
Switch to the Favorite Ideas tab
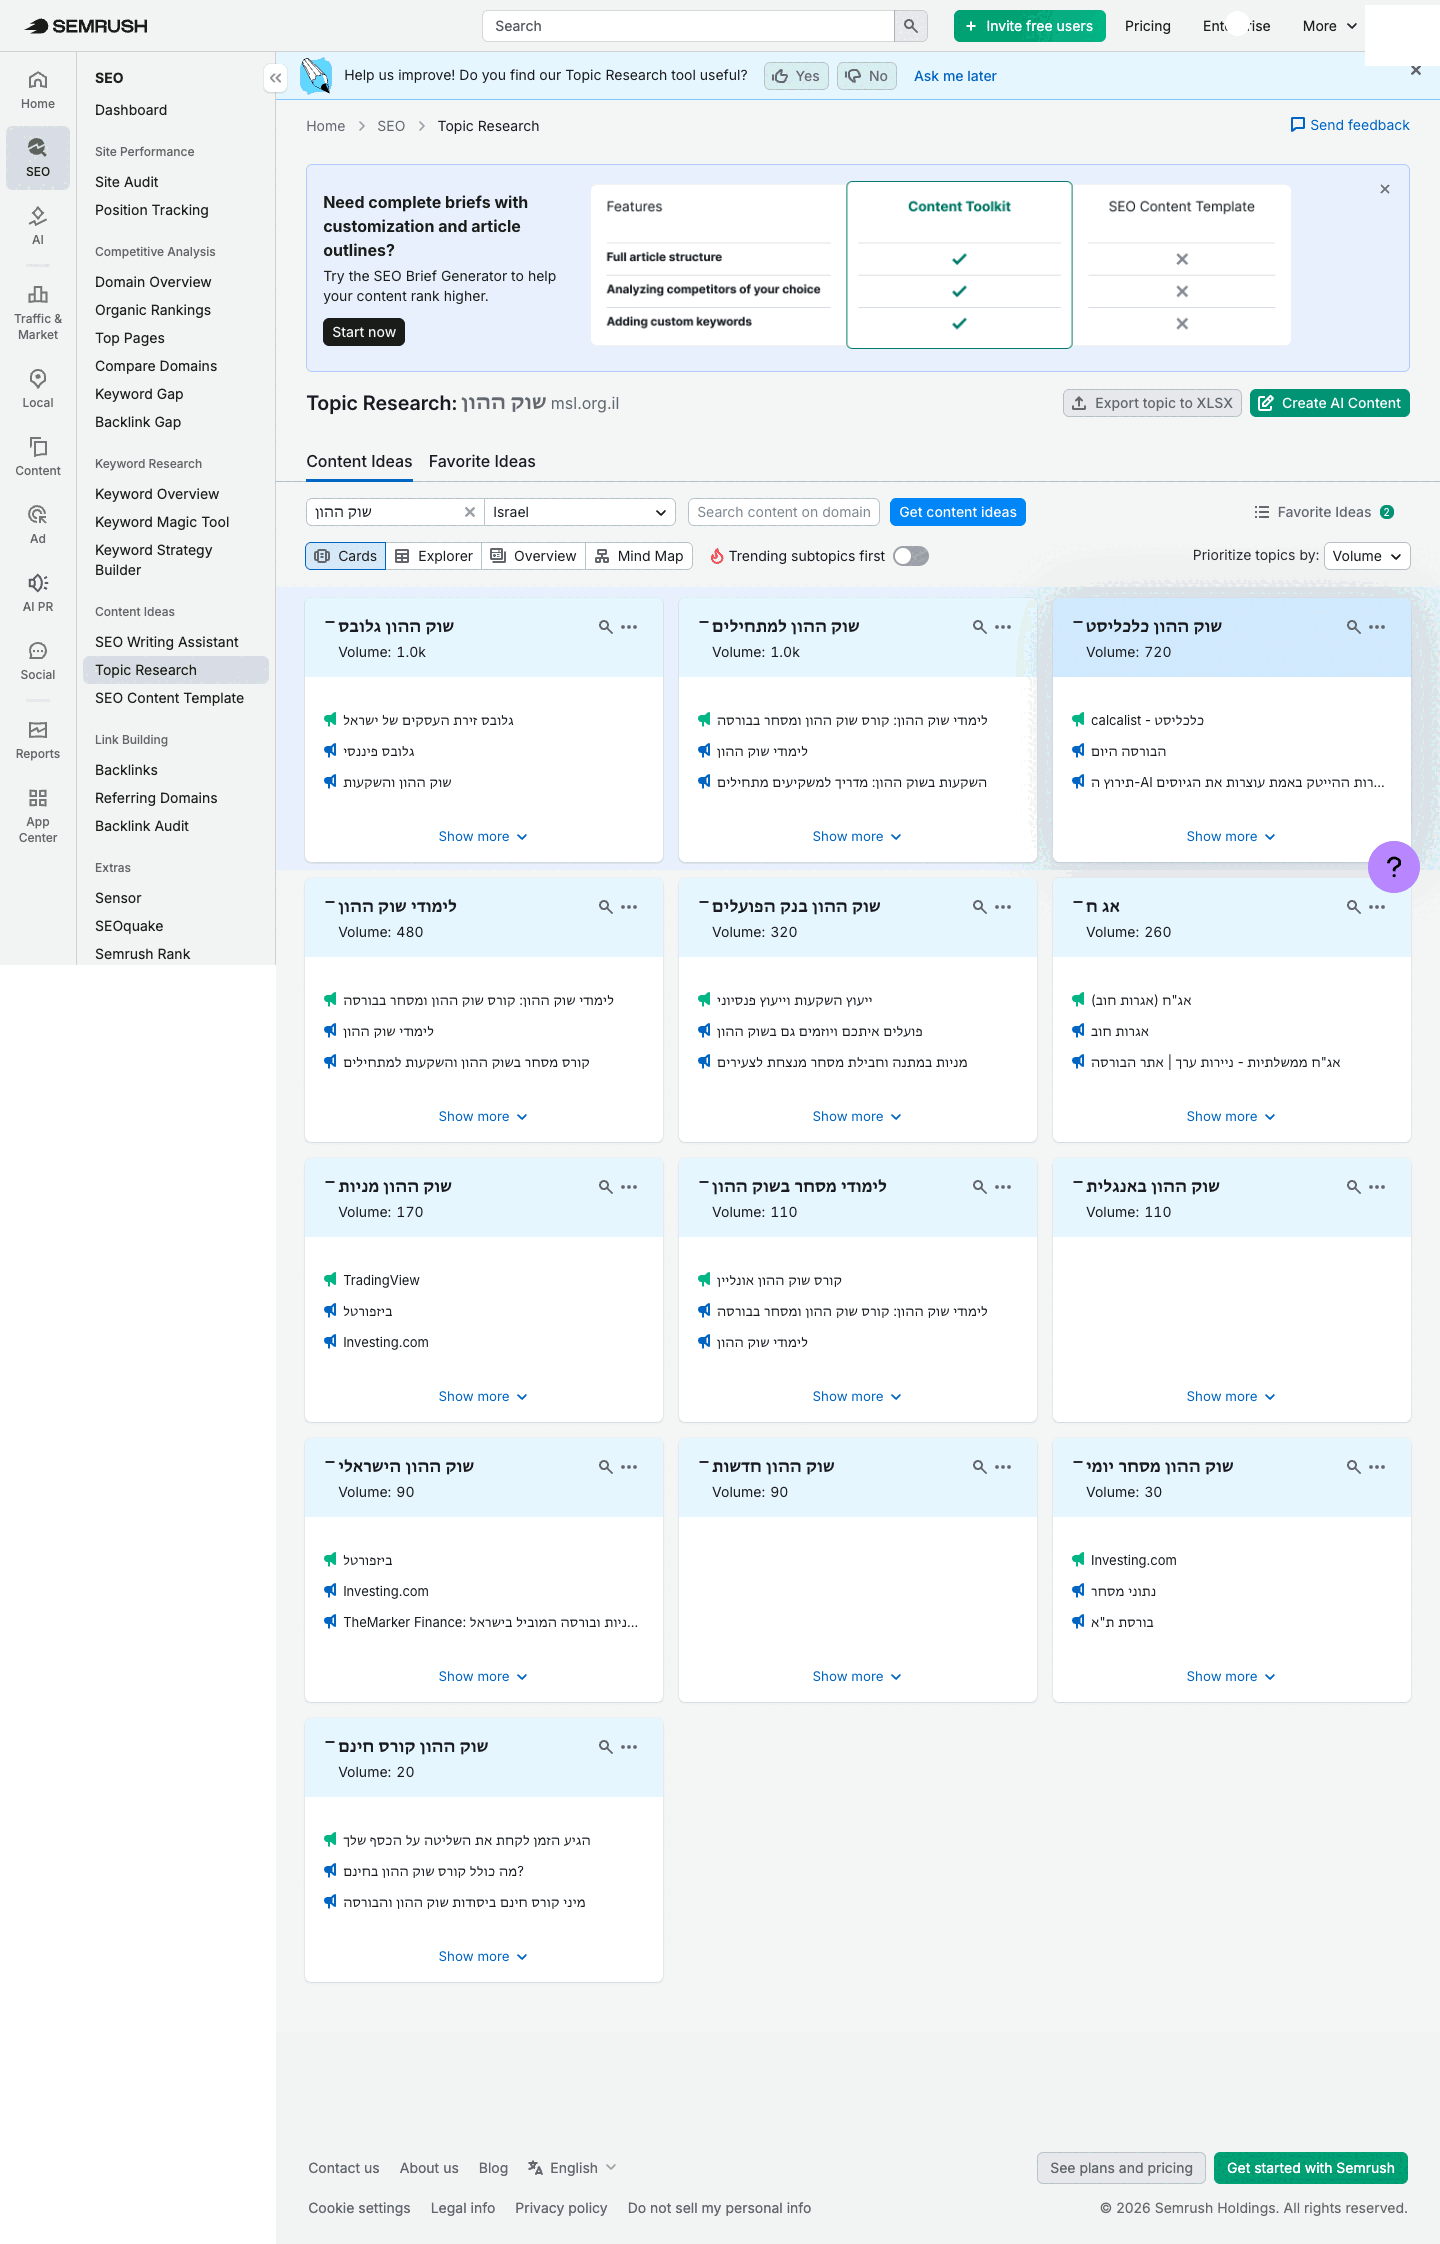(x=482, y=461)
